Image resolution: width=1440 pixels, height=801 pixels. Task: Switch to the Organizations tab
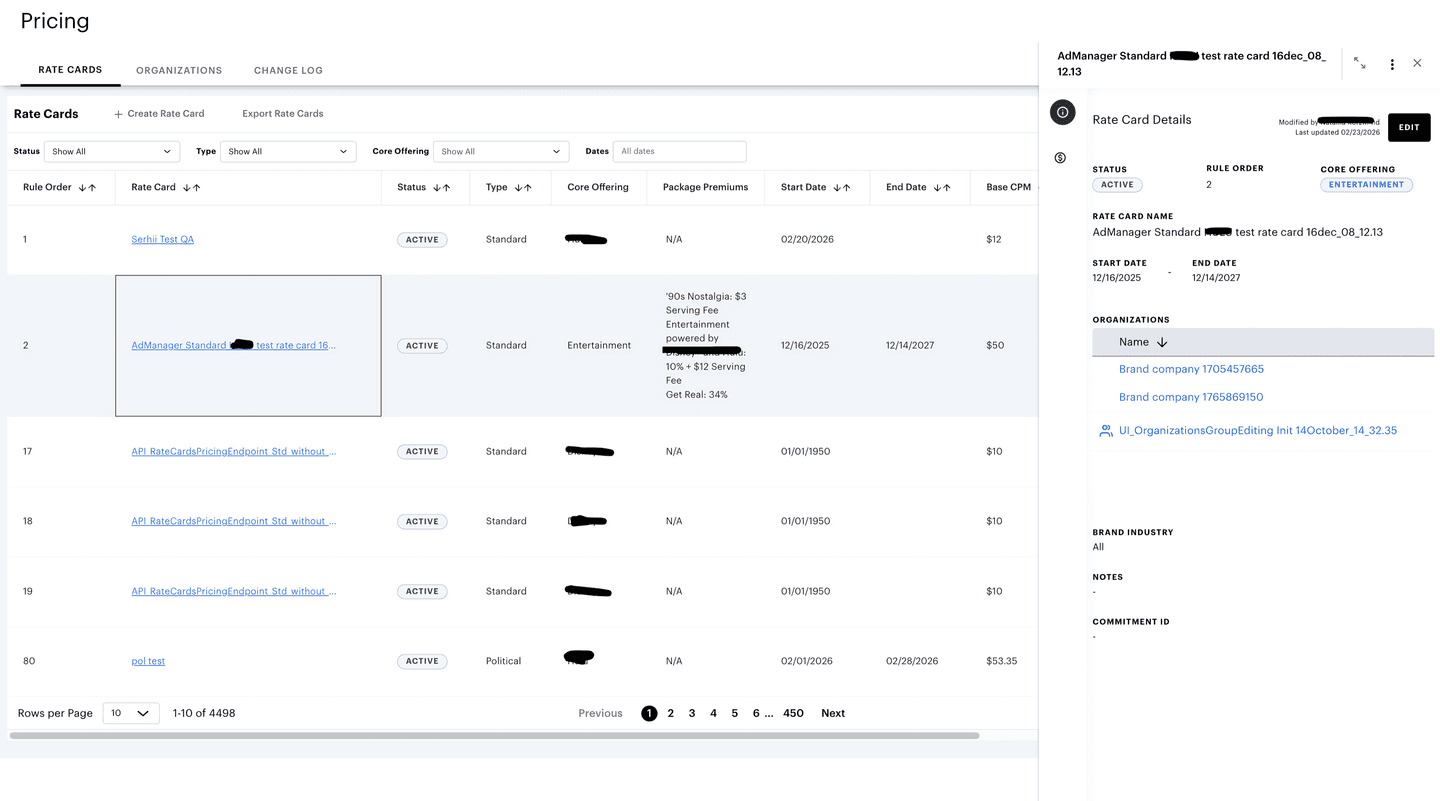179,70
